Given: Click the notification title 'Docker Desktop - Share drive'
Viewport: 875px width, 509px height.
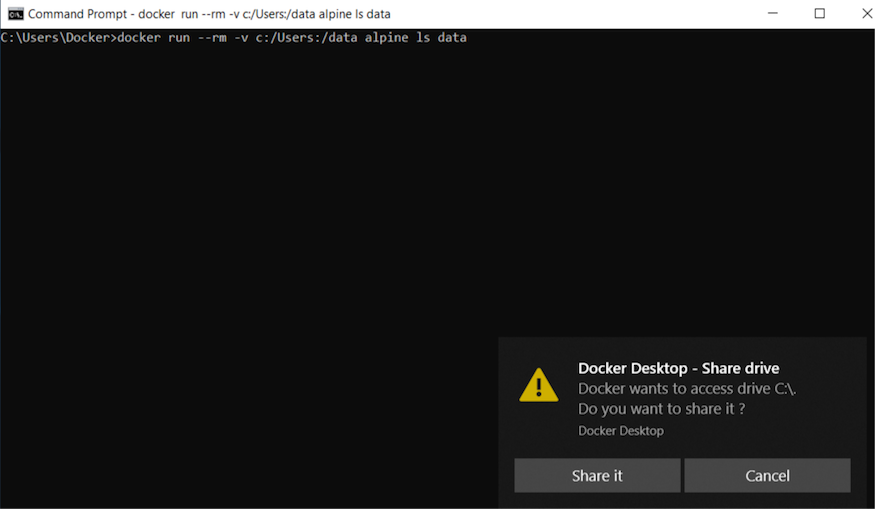Looking at the screenshot, I should [678, 368].
